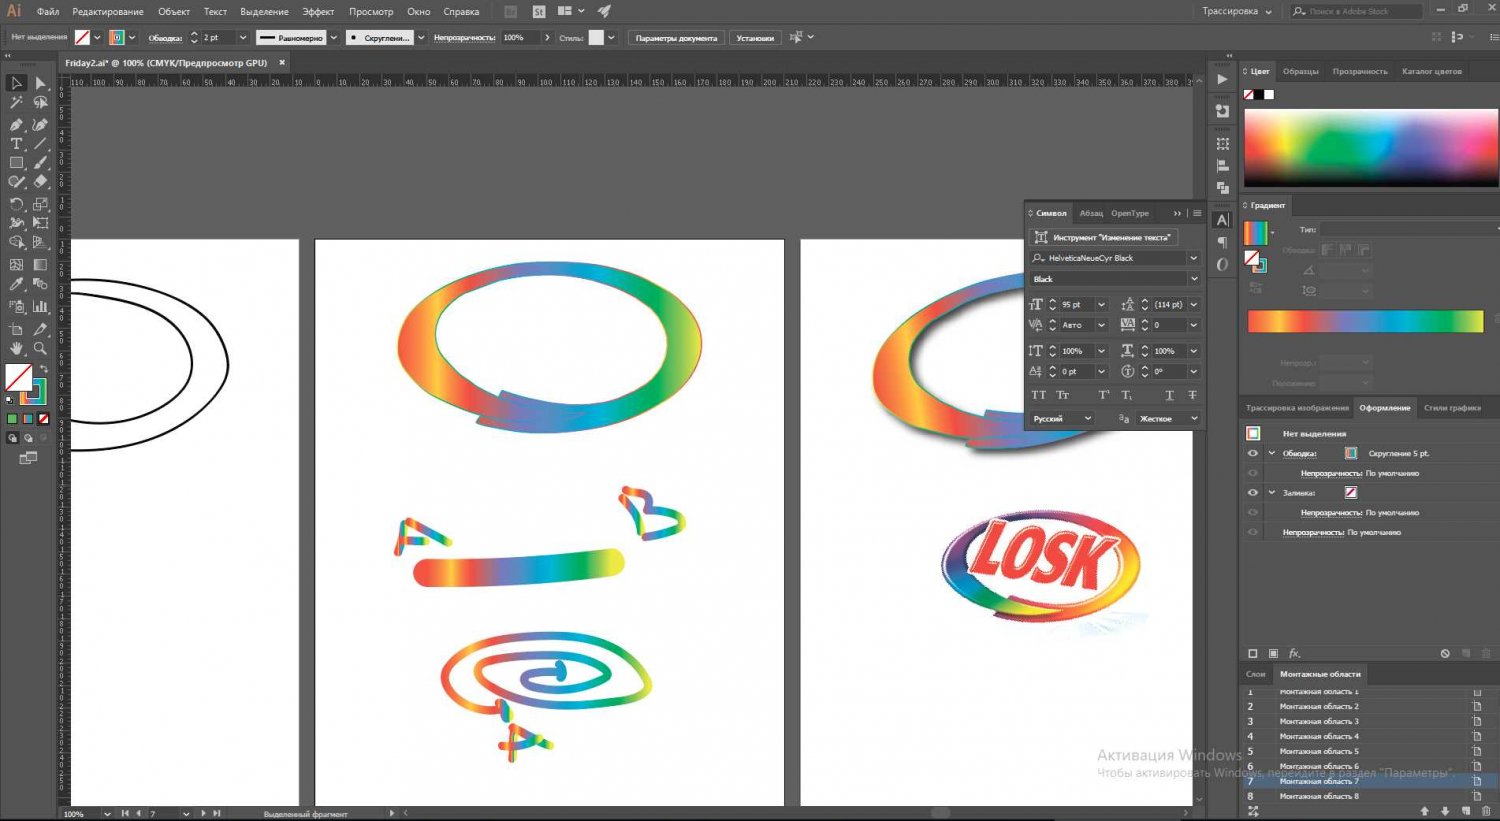Viewport: 1500px width, 821px height.
Task: Swap fill and stroke colors in the toolbox
Action: click(x=43, y=369)
